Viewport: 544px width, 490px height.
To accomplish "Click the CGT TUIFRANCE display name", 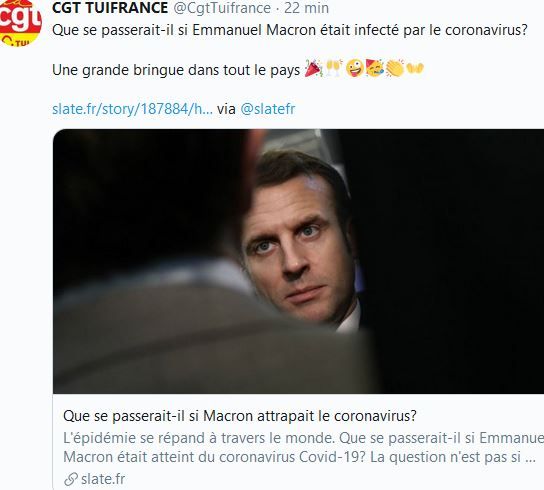I will (x=110, y=8).
